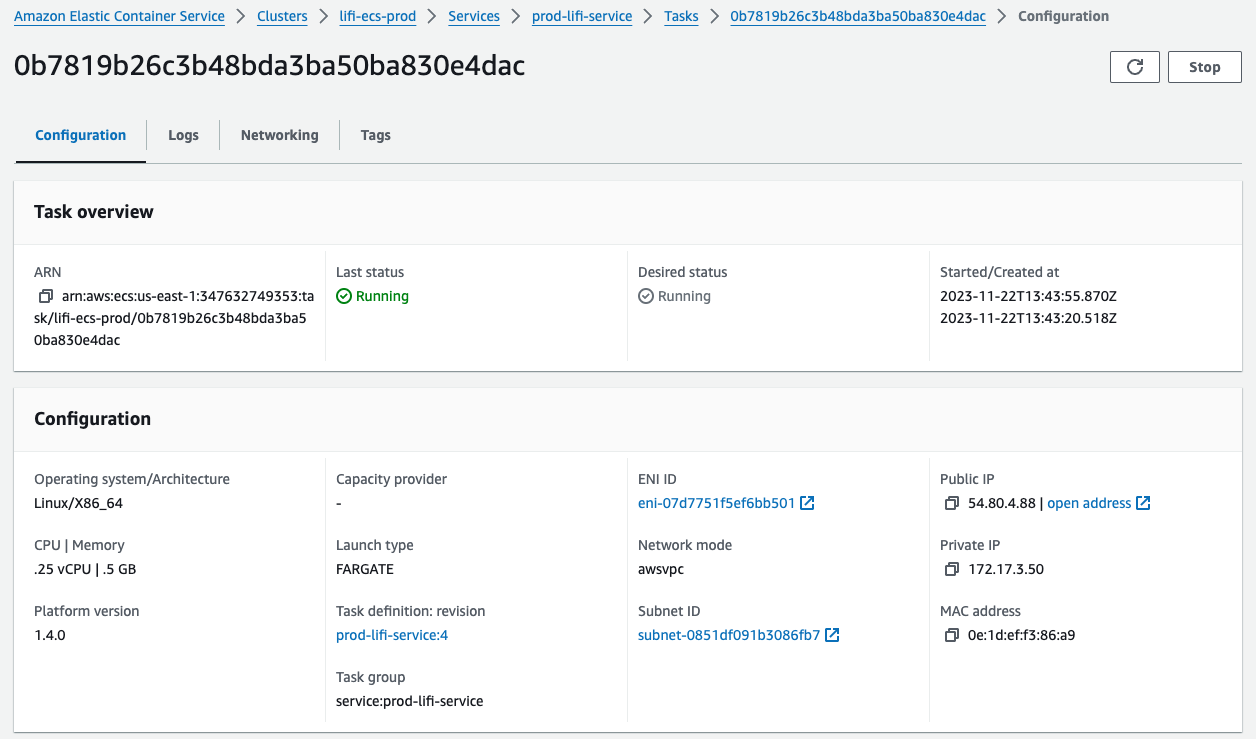
Task: Click the Task overview heading
Action: pos(94,211)
